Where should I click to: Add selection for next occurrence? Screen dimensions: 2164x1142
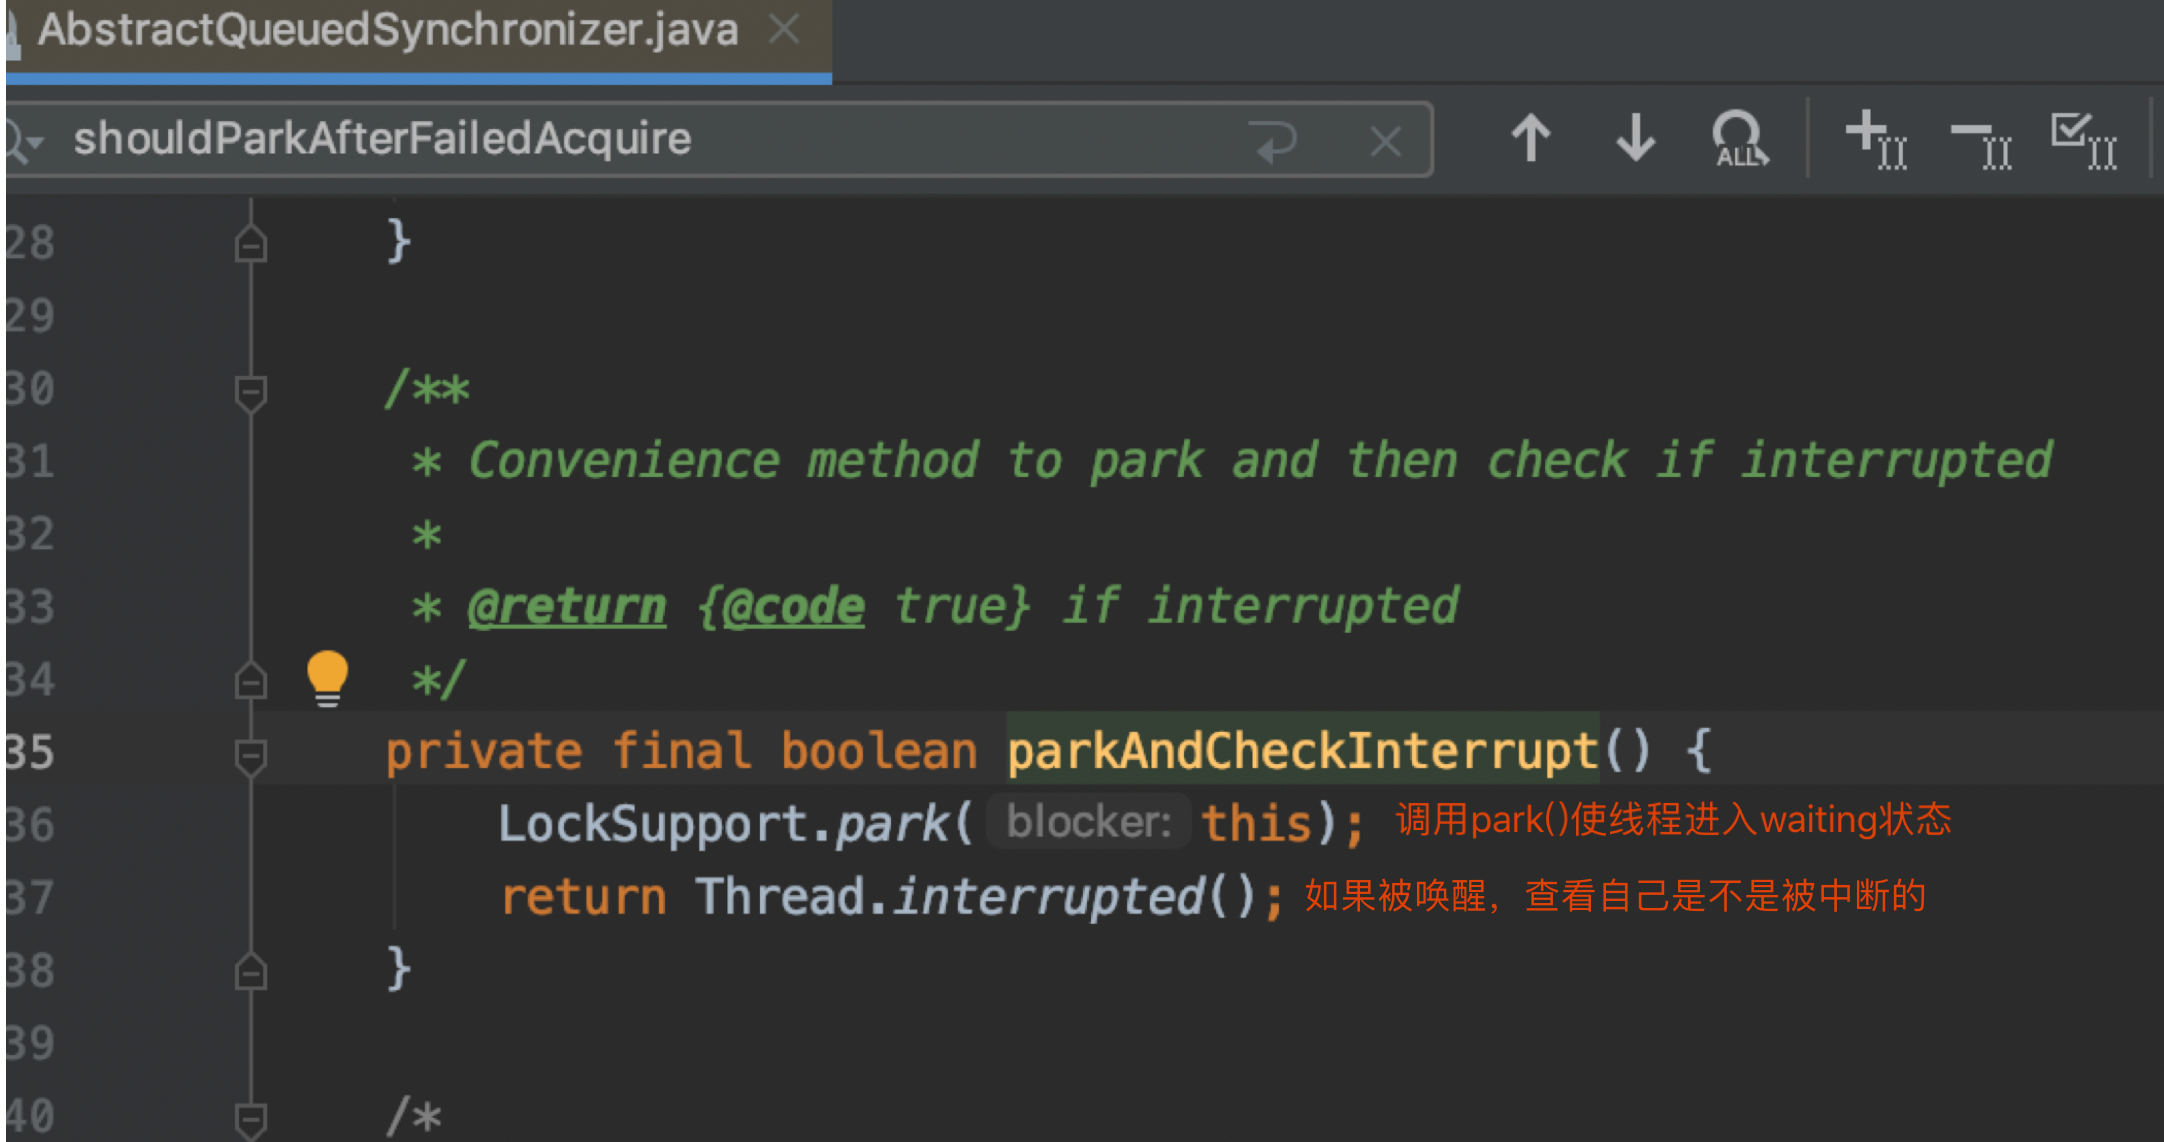point(1876,139)
